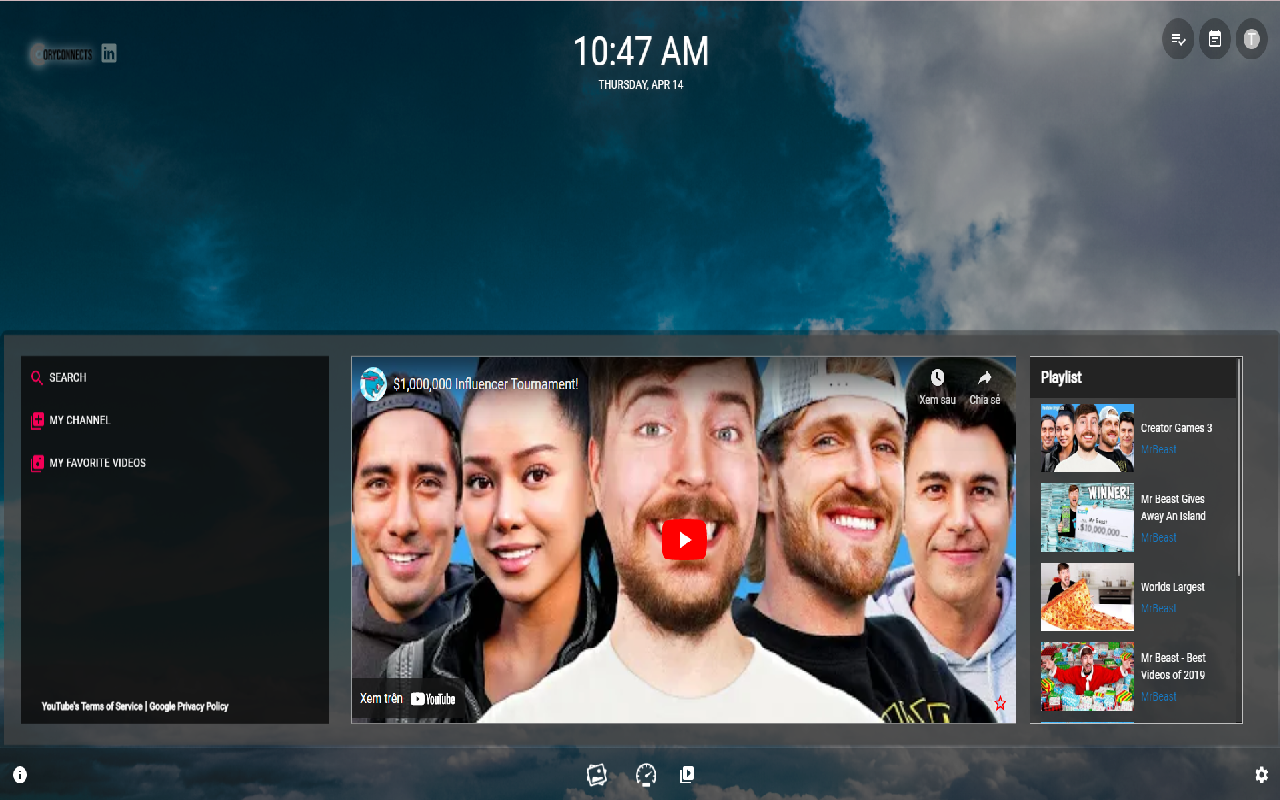Viewport: 1280px width, 800px height.
Task: Open the Best Videos of 2019 thumbnail
Action: [x=1087, y=676]
